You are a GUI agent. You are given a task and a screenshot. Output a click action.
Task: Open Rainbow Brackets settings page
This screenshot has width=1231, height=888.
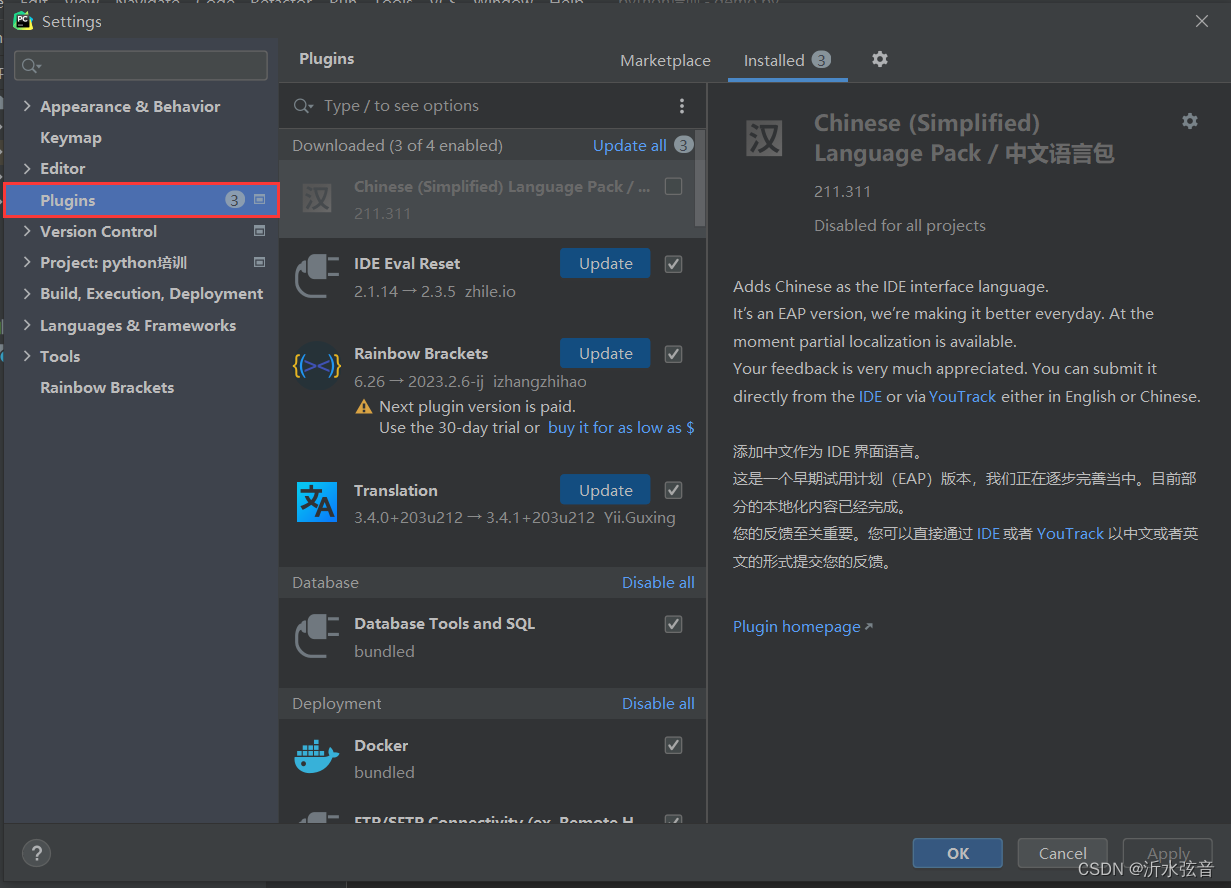coord(107,387)
